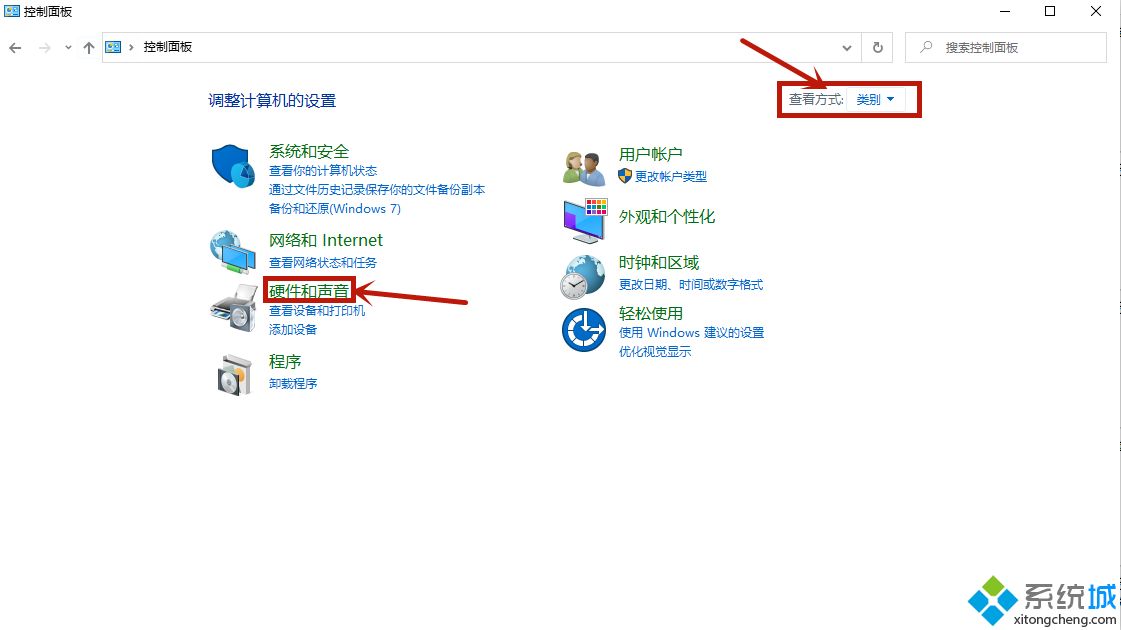Viewport: 1121px width, 630px height.
Task: Open the 类别 view-by dropdown
Action: click(875, 99)
